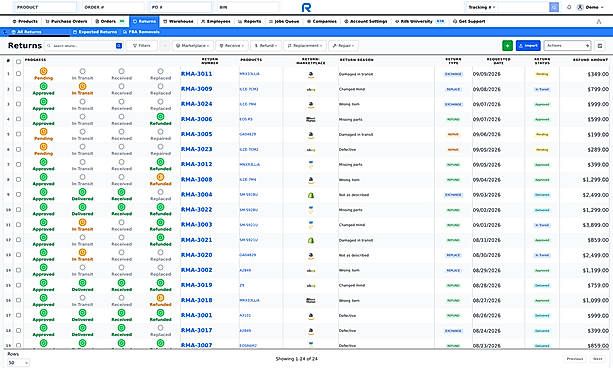Viewport: 613px width, 368px height.
Task: Click the Next pagination button
Action: (598, 359)
